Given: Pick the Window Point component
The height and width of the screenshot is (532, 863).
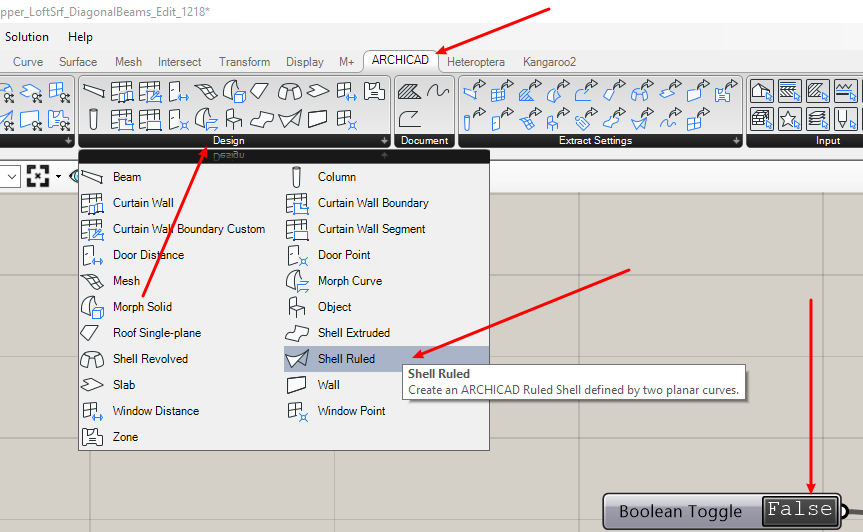Looking at the screenshot, I should point(351,411).
